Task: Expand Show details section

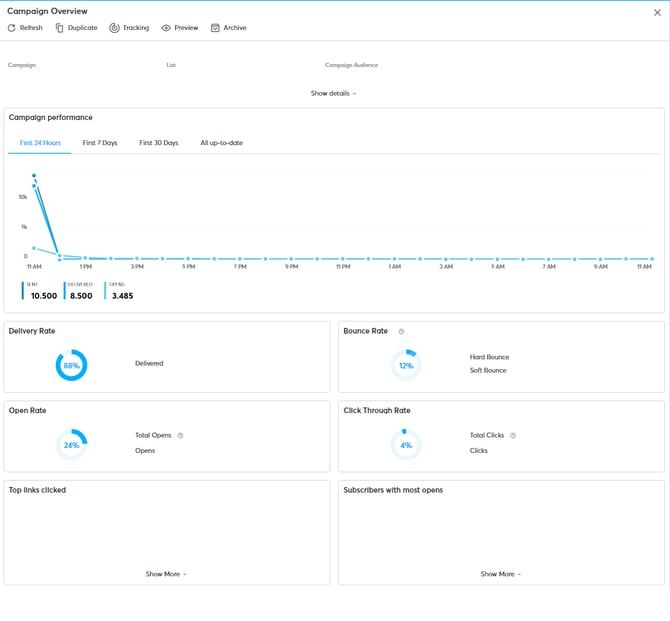Action: [x=333, y=93]
